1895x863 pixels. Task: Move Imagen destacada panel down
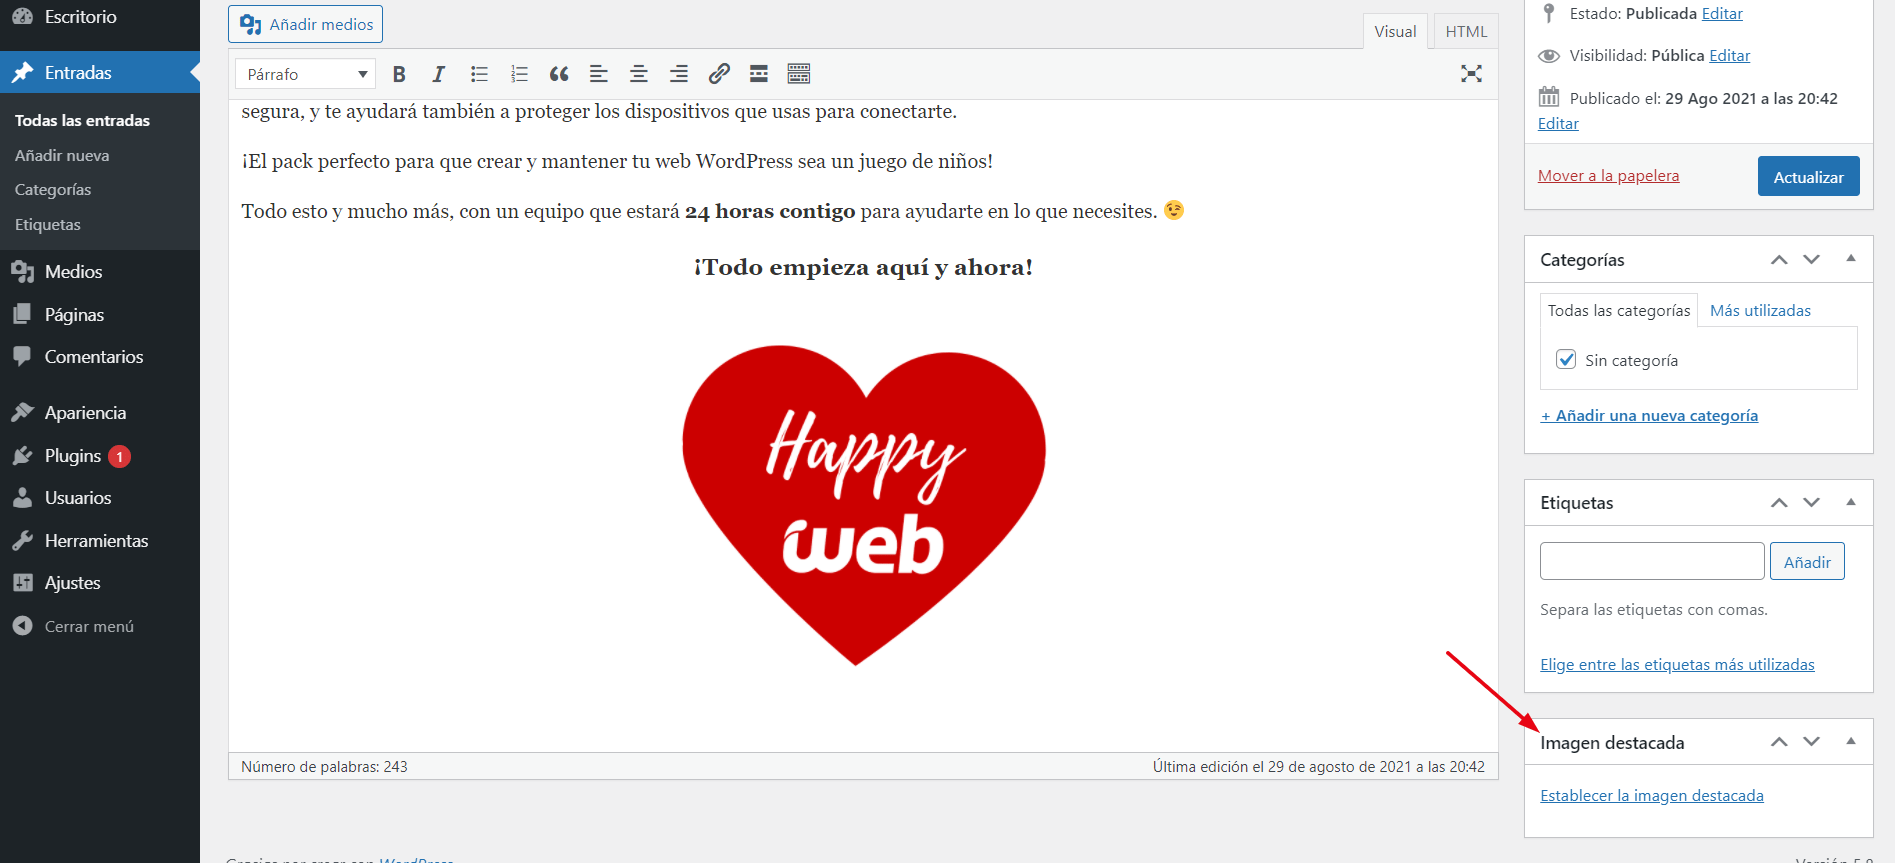(1811, 742)
